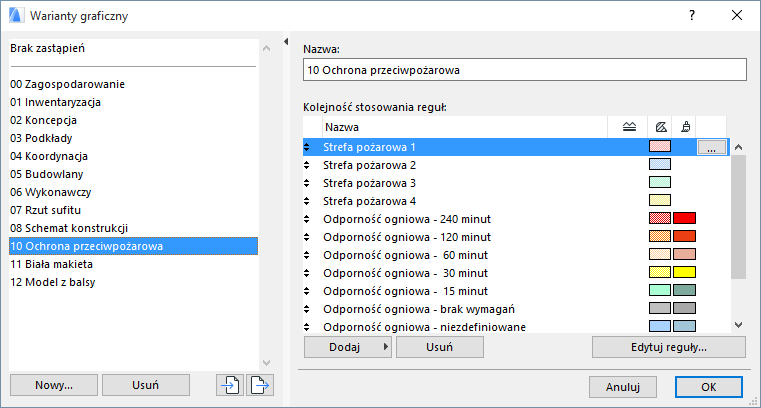Click the export graphic override icon
761x408 pixels.
(x=260, y=385)
